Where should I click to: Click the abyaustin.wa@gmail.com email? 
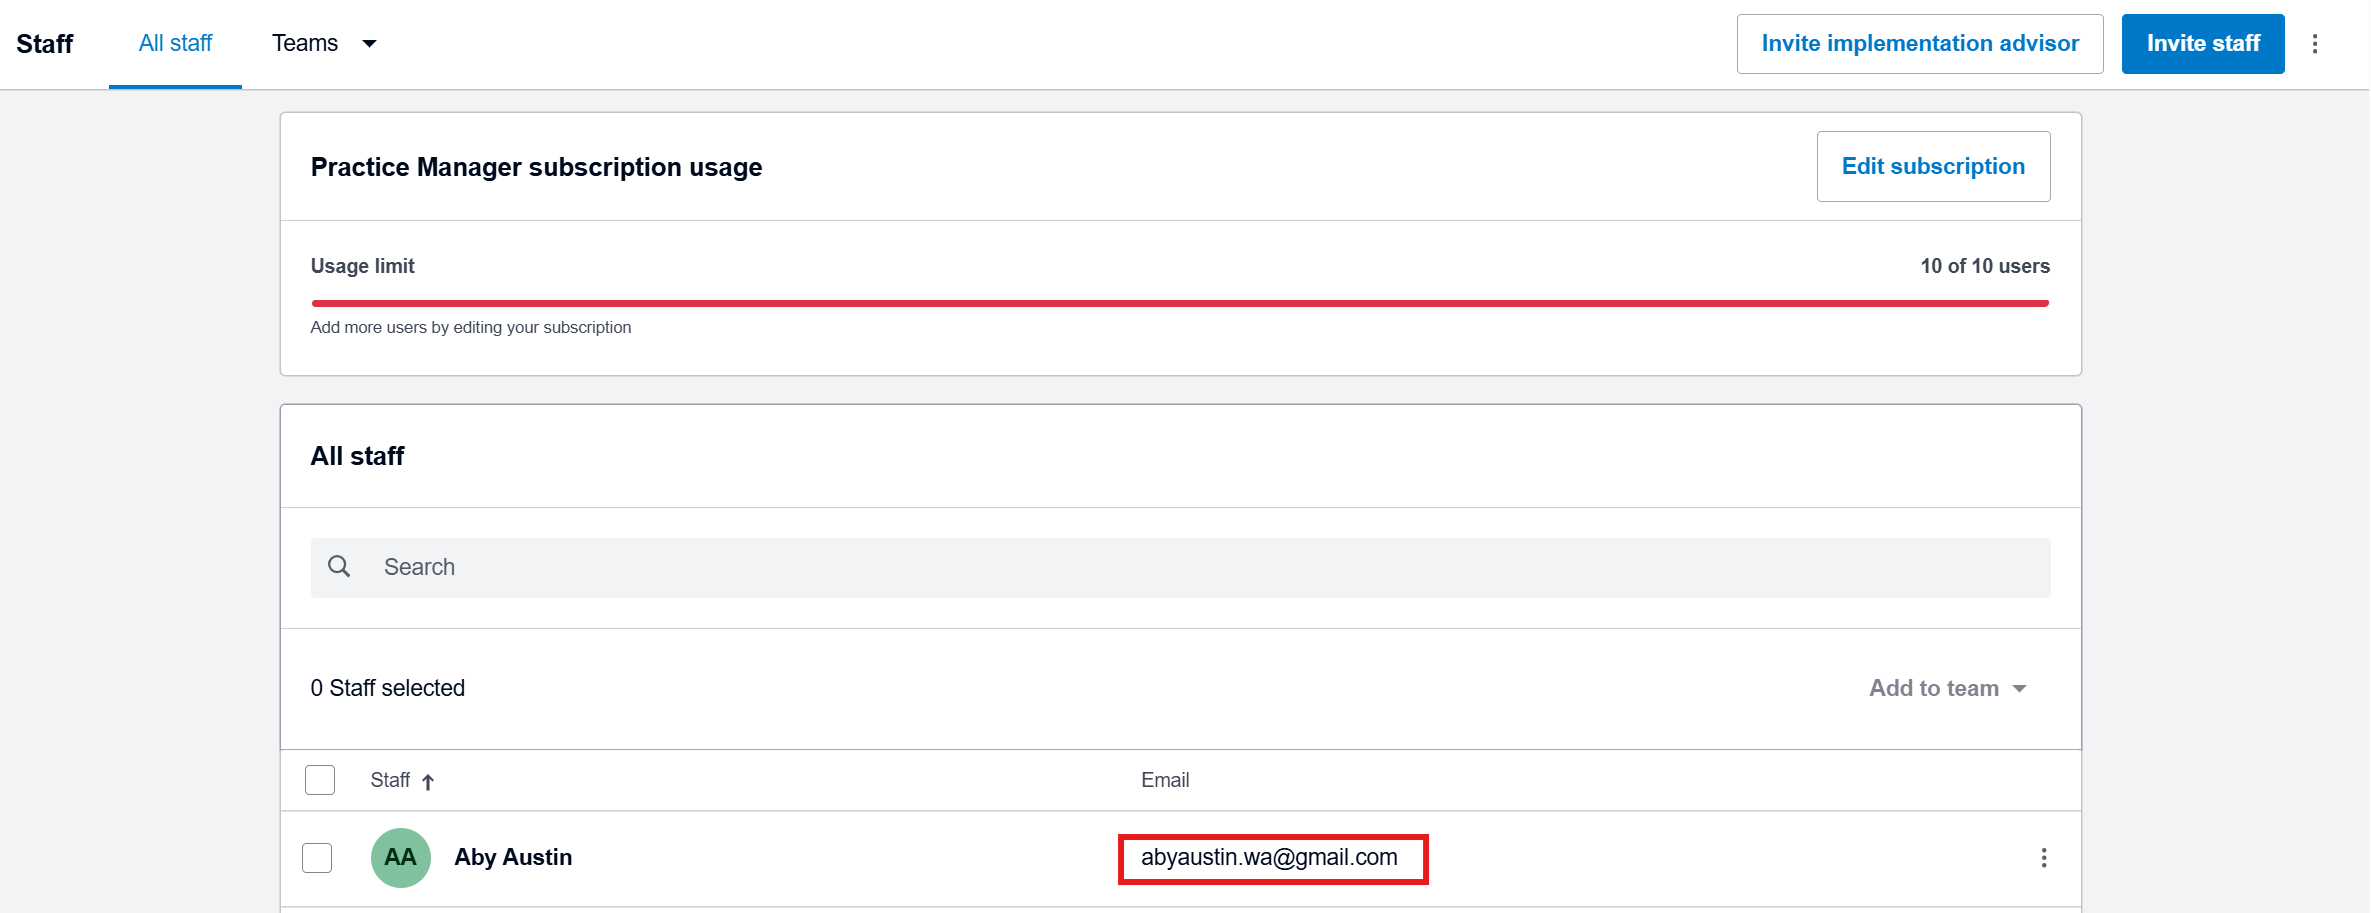pos(1269,858)
